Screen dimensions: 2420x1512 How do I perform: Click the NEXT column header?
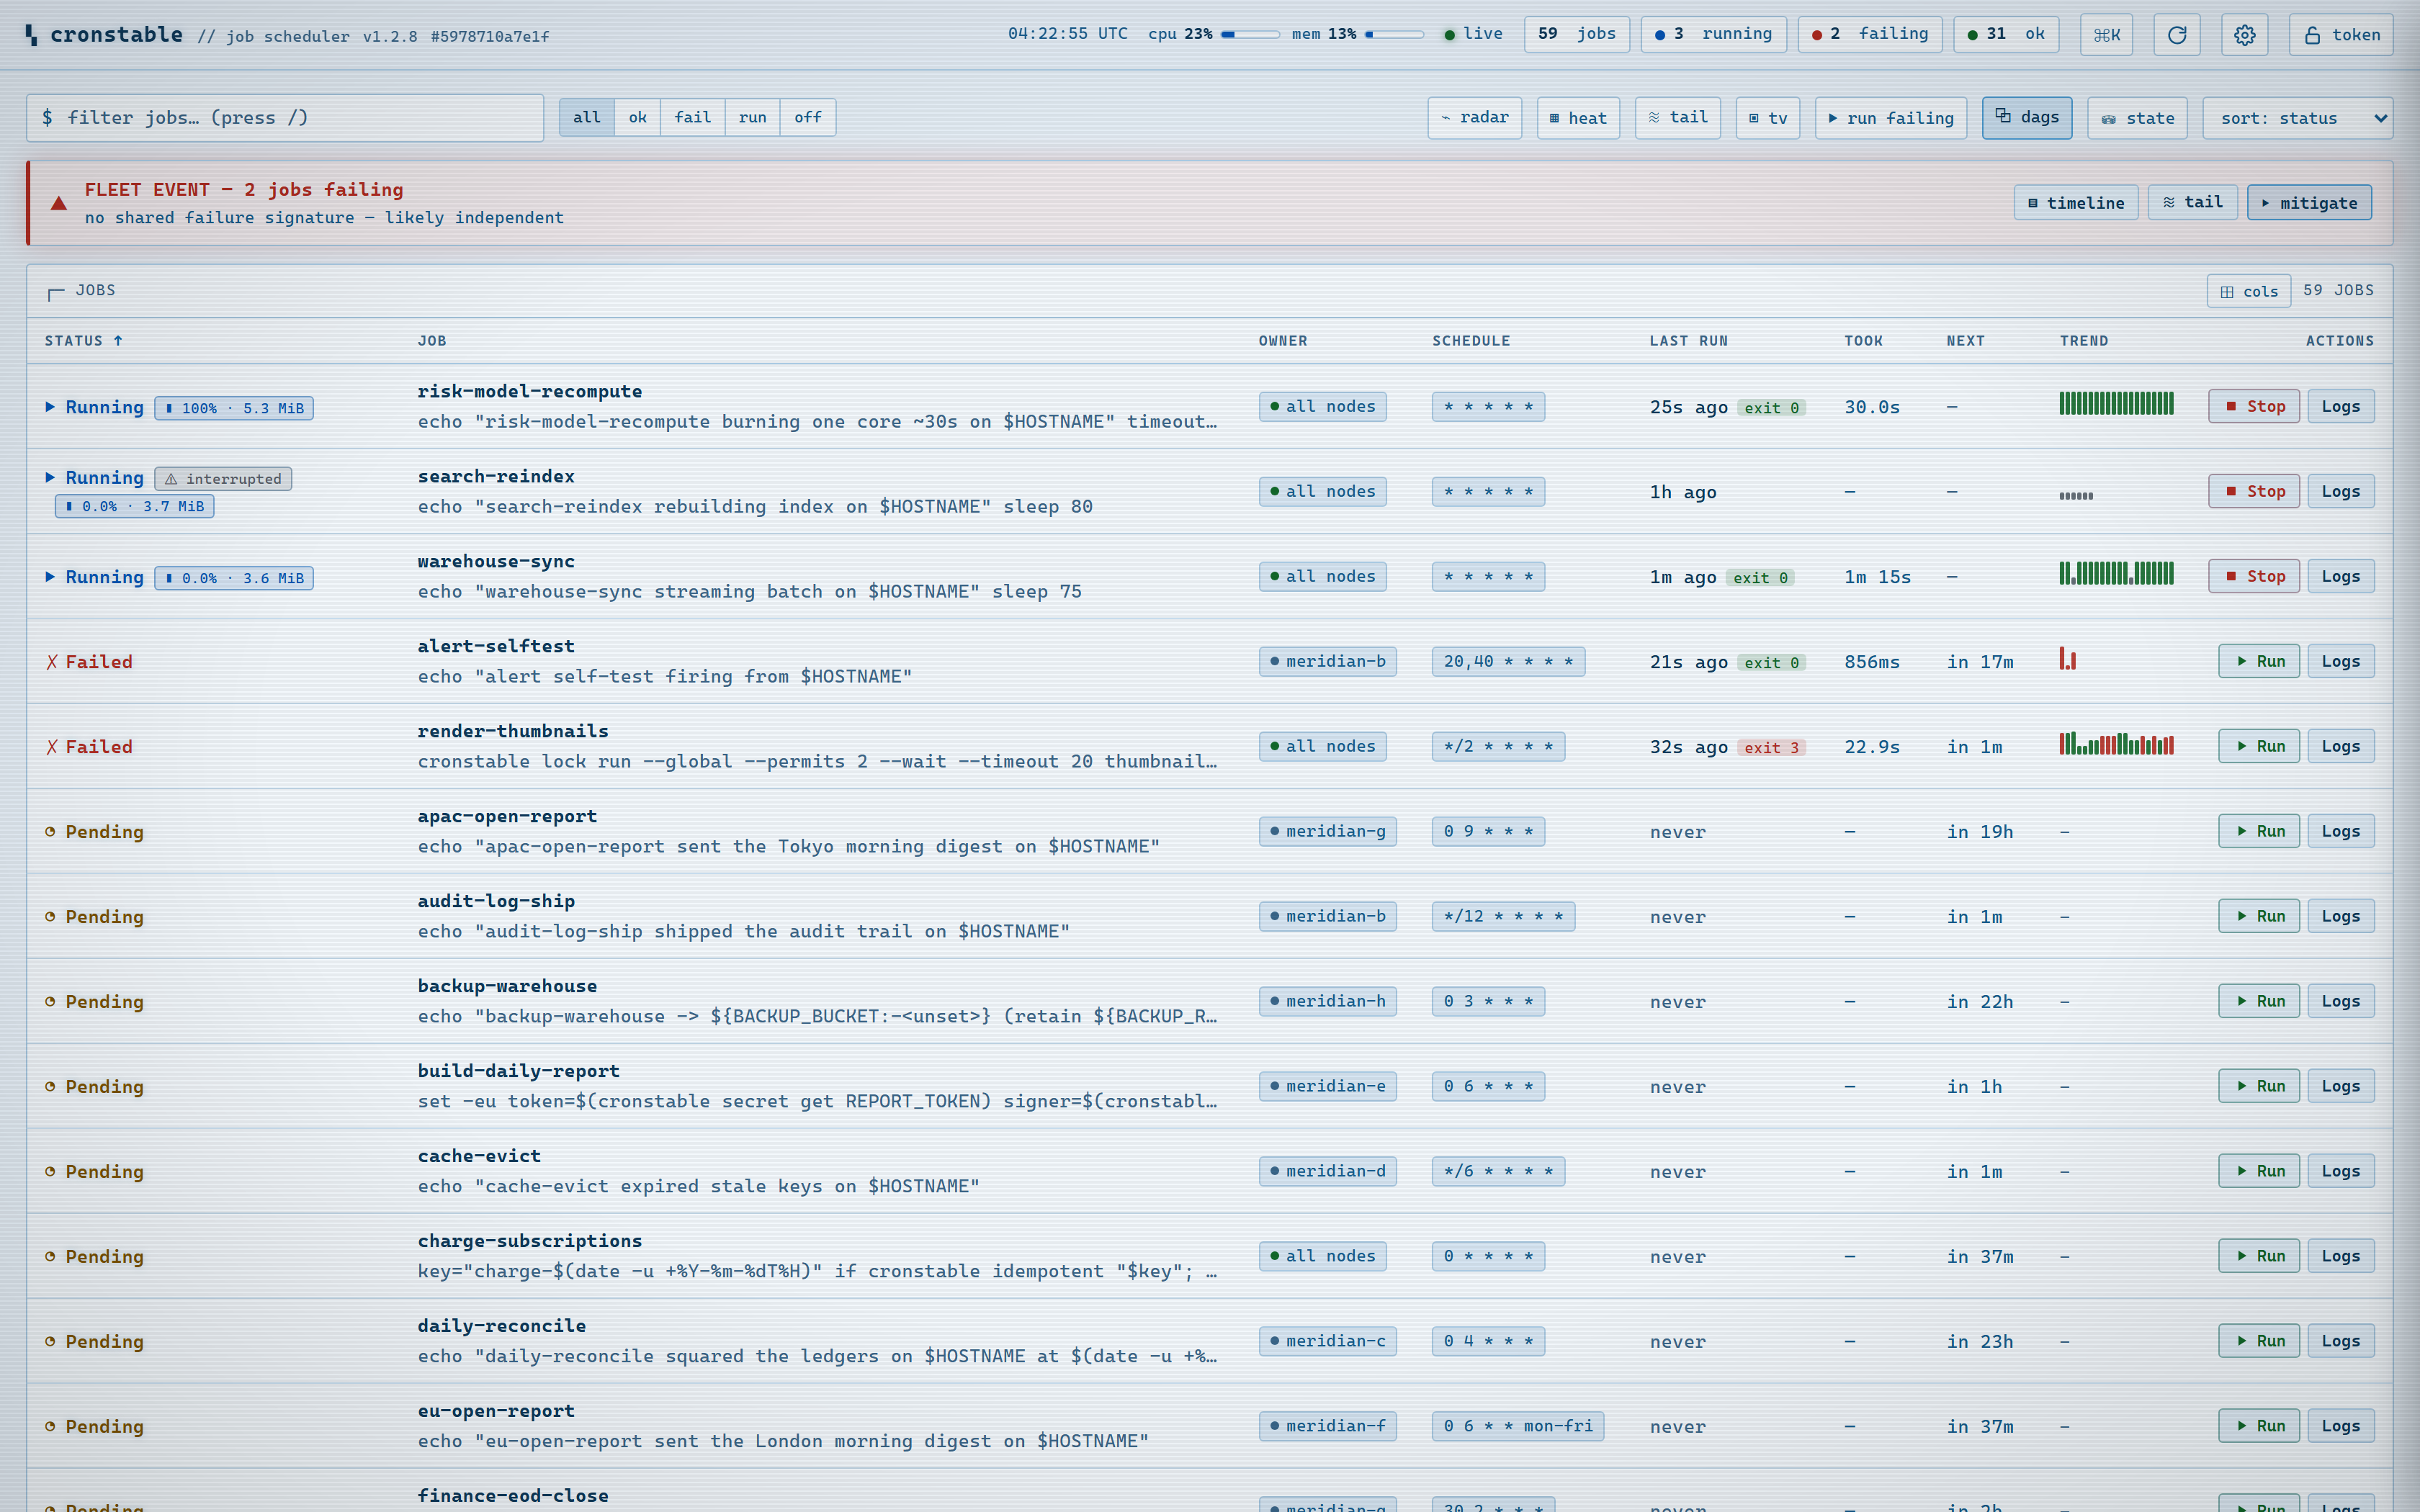[x=1965, y=341]
